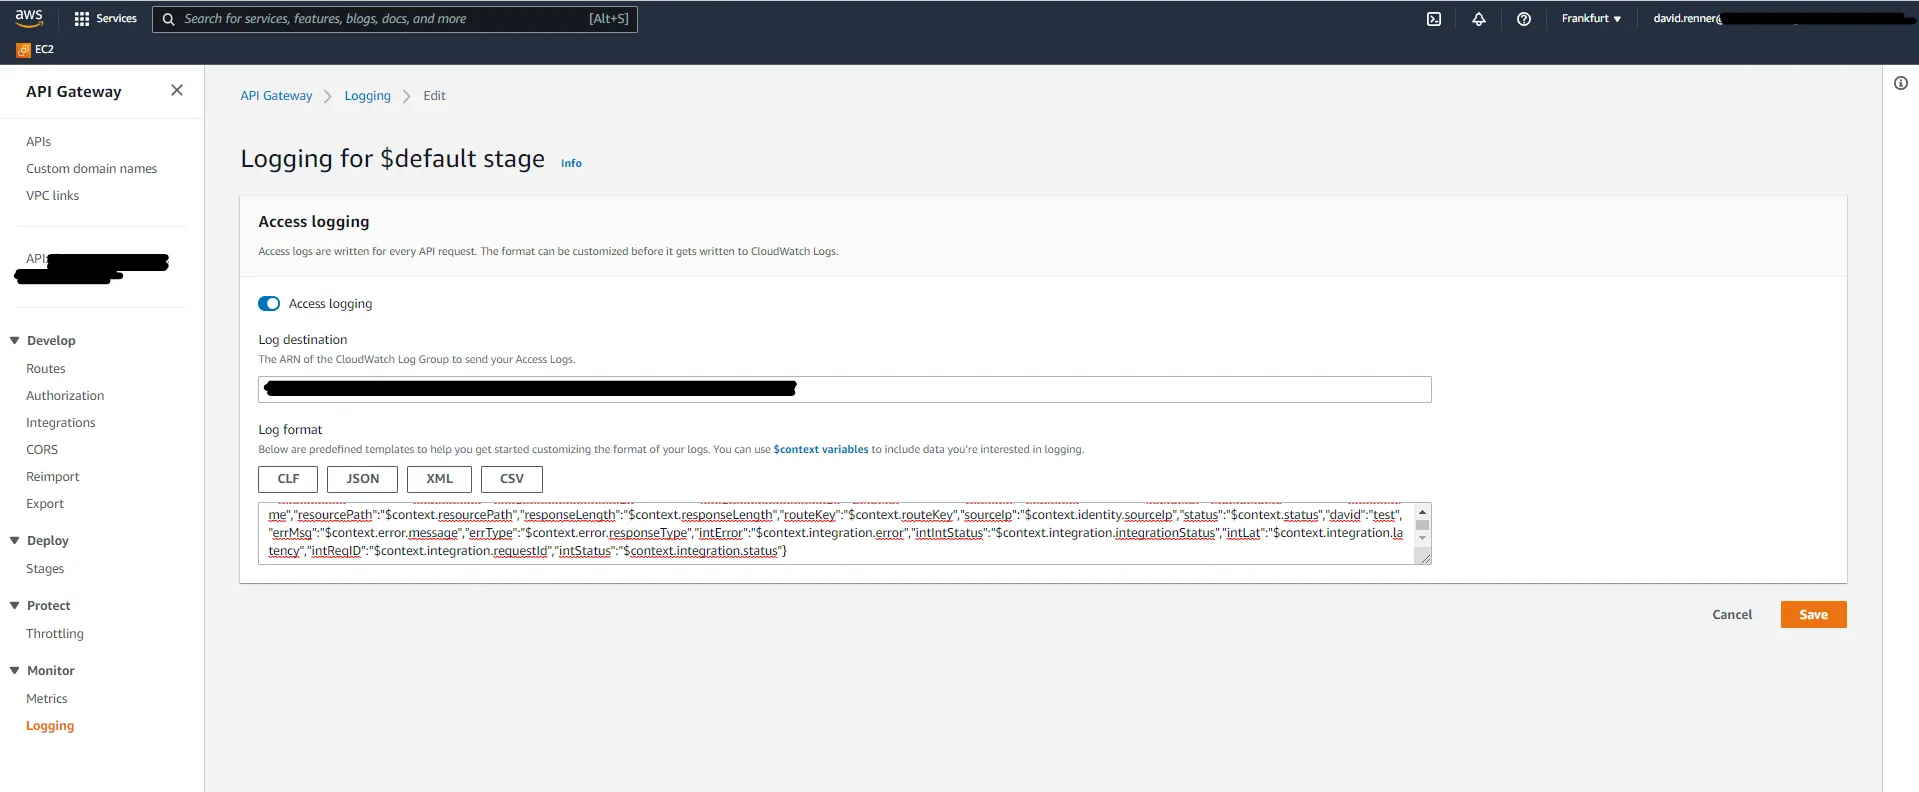Open VPC links in the sidebar
The image size is (1919, 792).
click(x=53, y=196)
